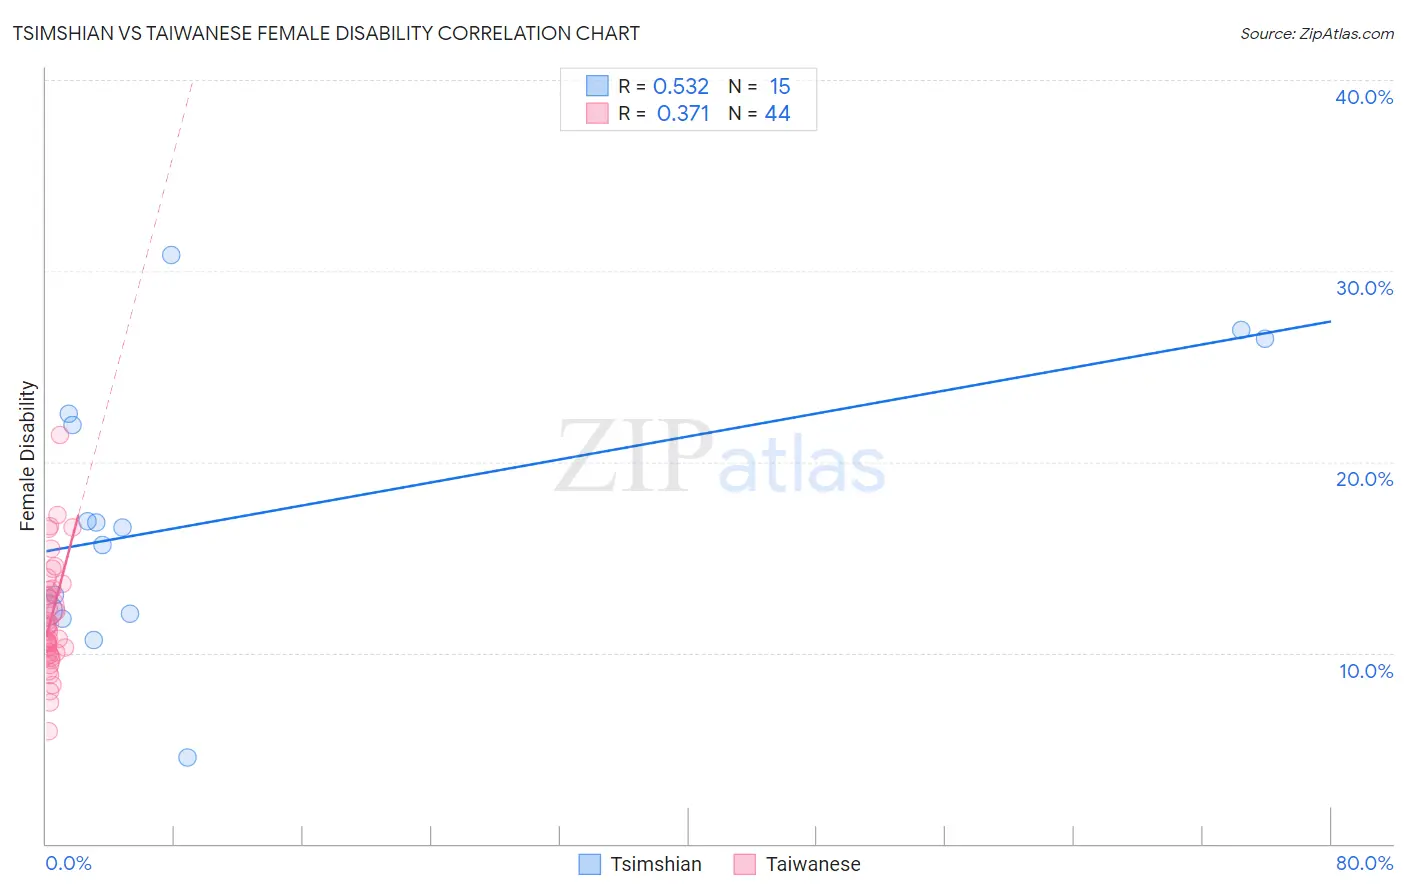Viewport: 1406px width, 892px height.
Task: Click the Female Disability axis label
Action: [x=28, y=455]
